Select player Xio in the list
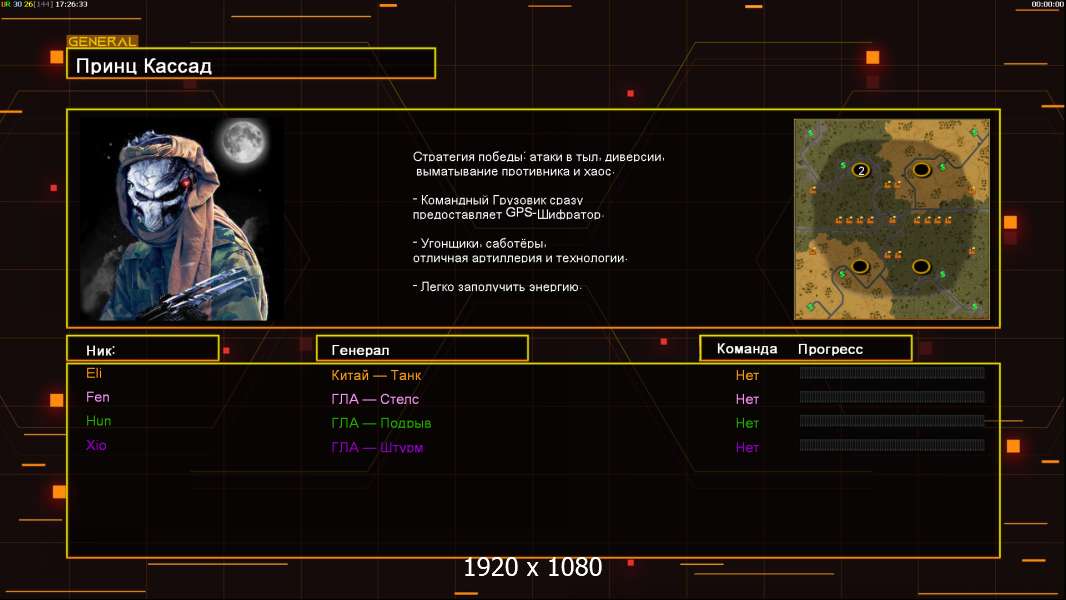 point(96,445)
